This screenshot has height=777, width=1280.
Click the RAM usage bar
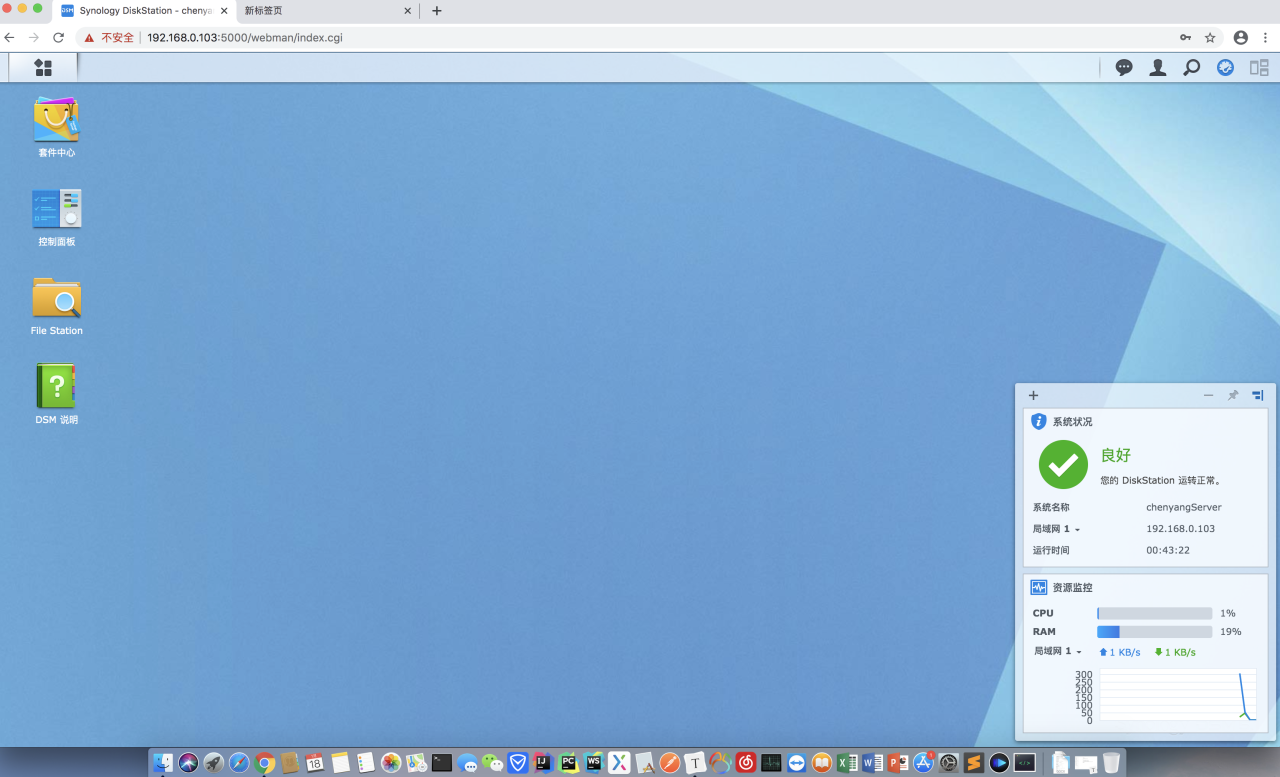(1154, 632)
